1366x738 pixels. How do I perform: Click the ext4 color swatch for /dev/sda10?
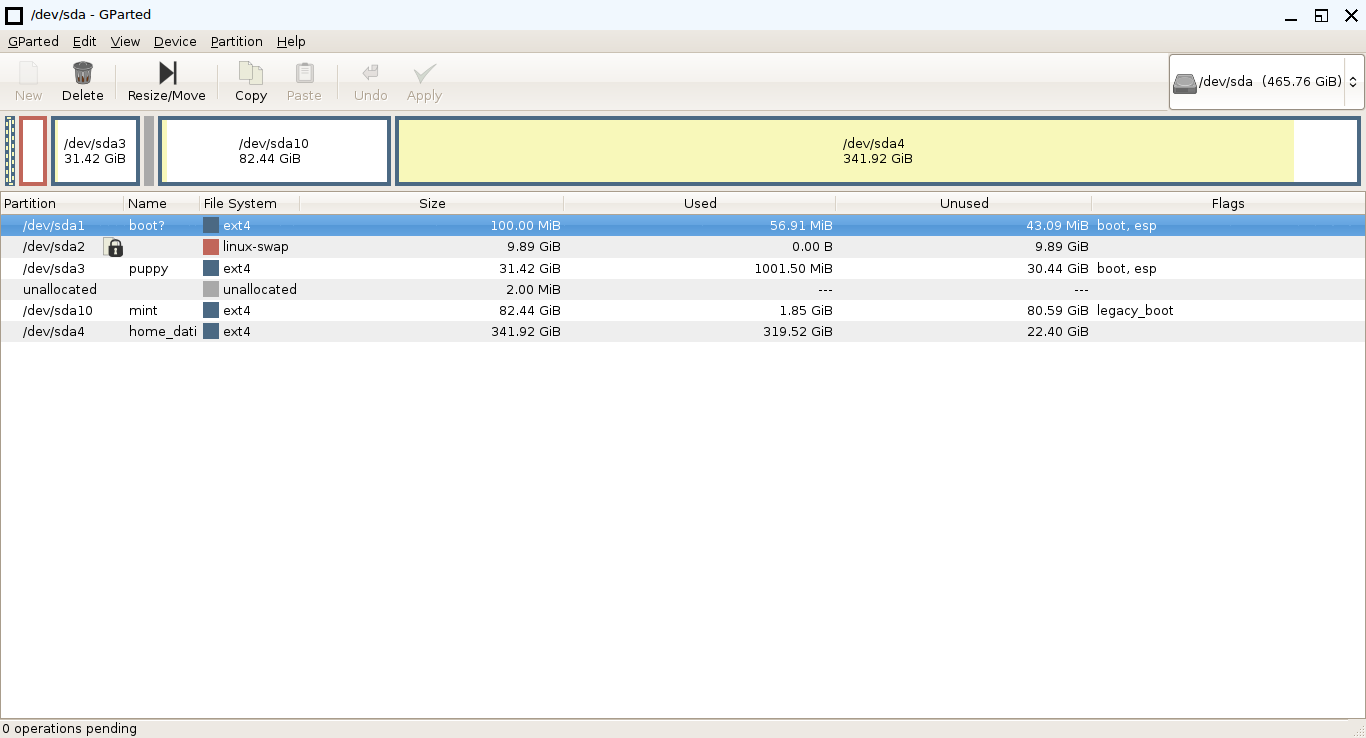pyautogui.click(x=211, y=310)
